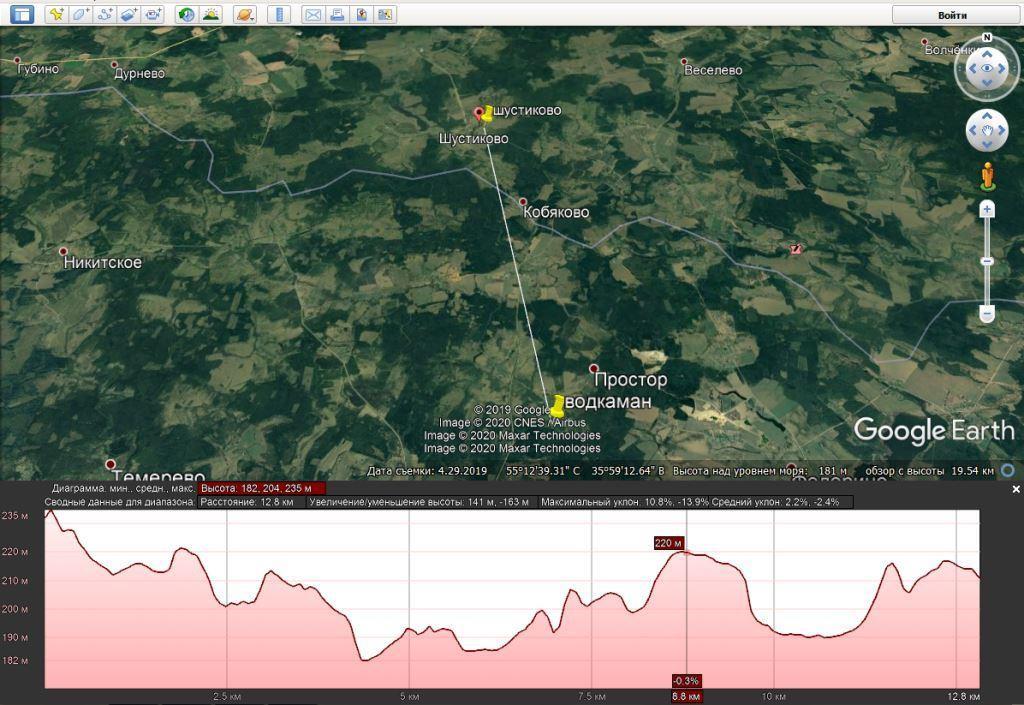Image resolution: width=1024 pixels, height=705 pixels.
Task: Click the Record a Tour camera icon
Action: click(153, 14)
